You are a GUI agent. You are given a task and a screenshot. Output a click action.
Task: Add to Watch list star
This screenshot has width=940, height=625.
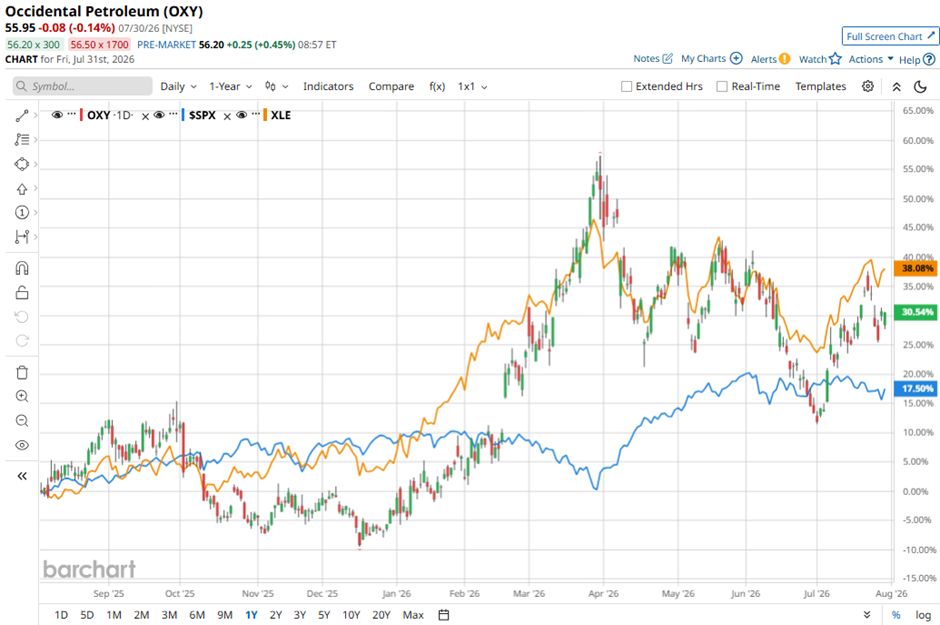point(820,59)
